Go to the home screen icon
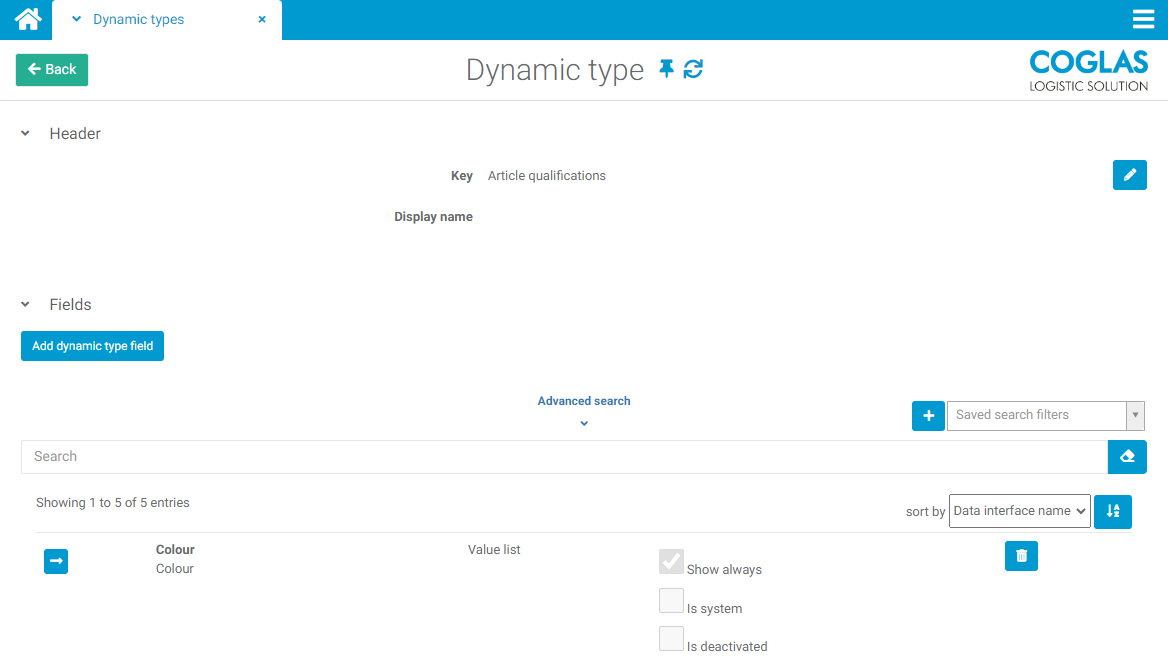 pyautogui.click(x=27, y=19)
